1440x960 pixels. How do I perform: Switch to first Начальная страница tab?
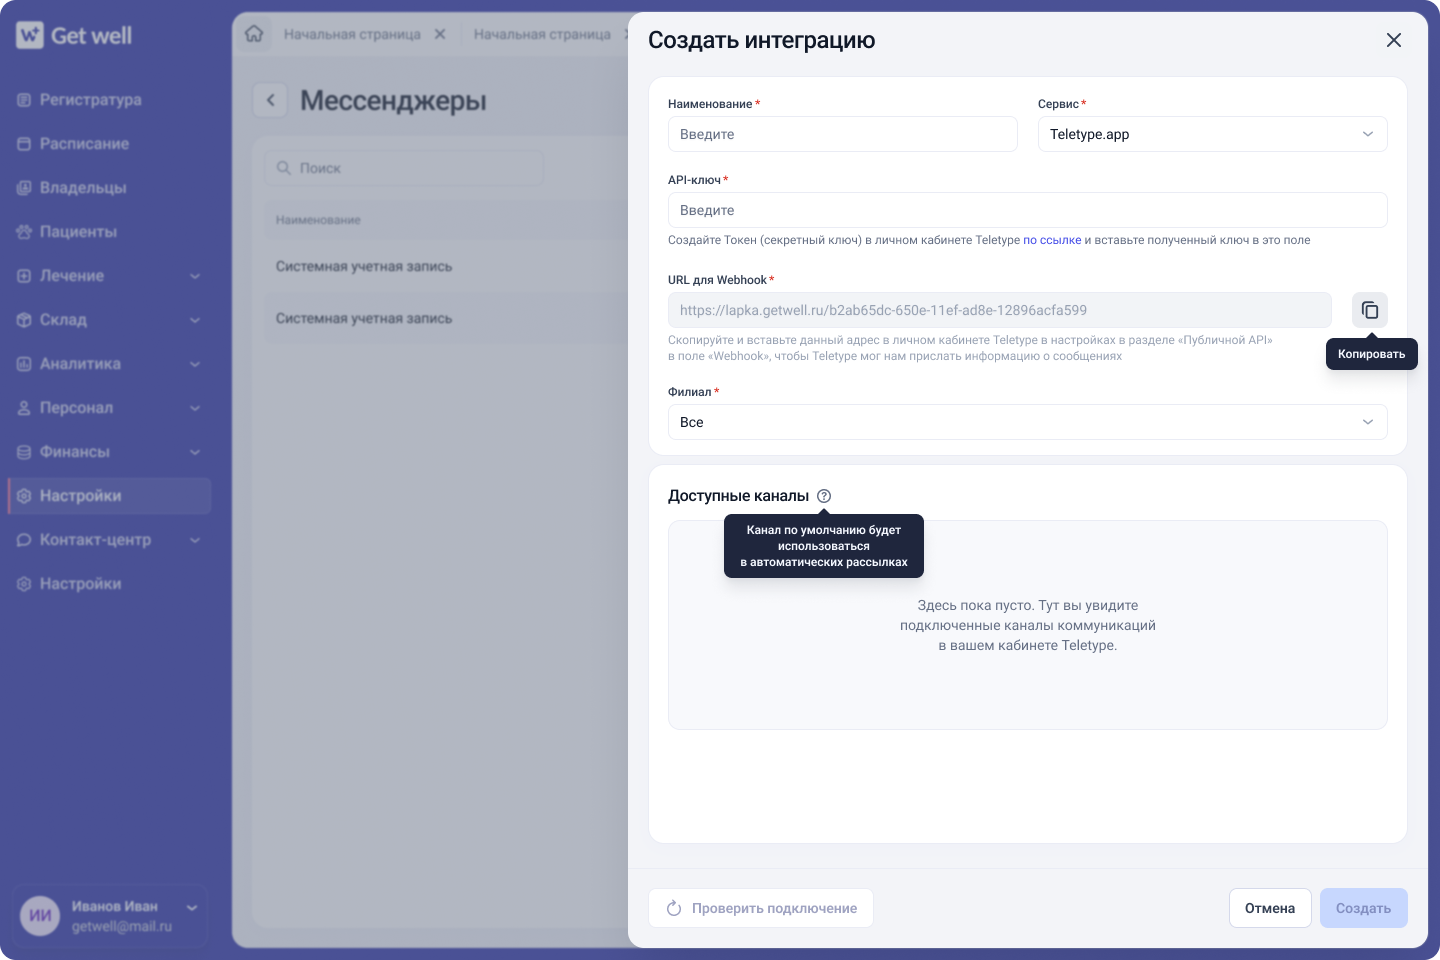[x=352, y=34]
